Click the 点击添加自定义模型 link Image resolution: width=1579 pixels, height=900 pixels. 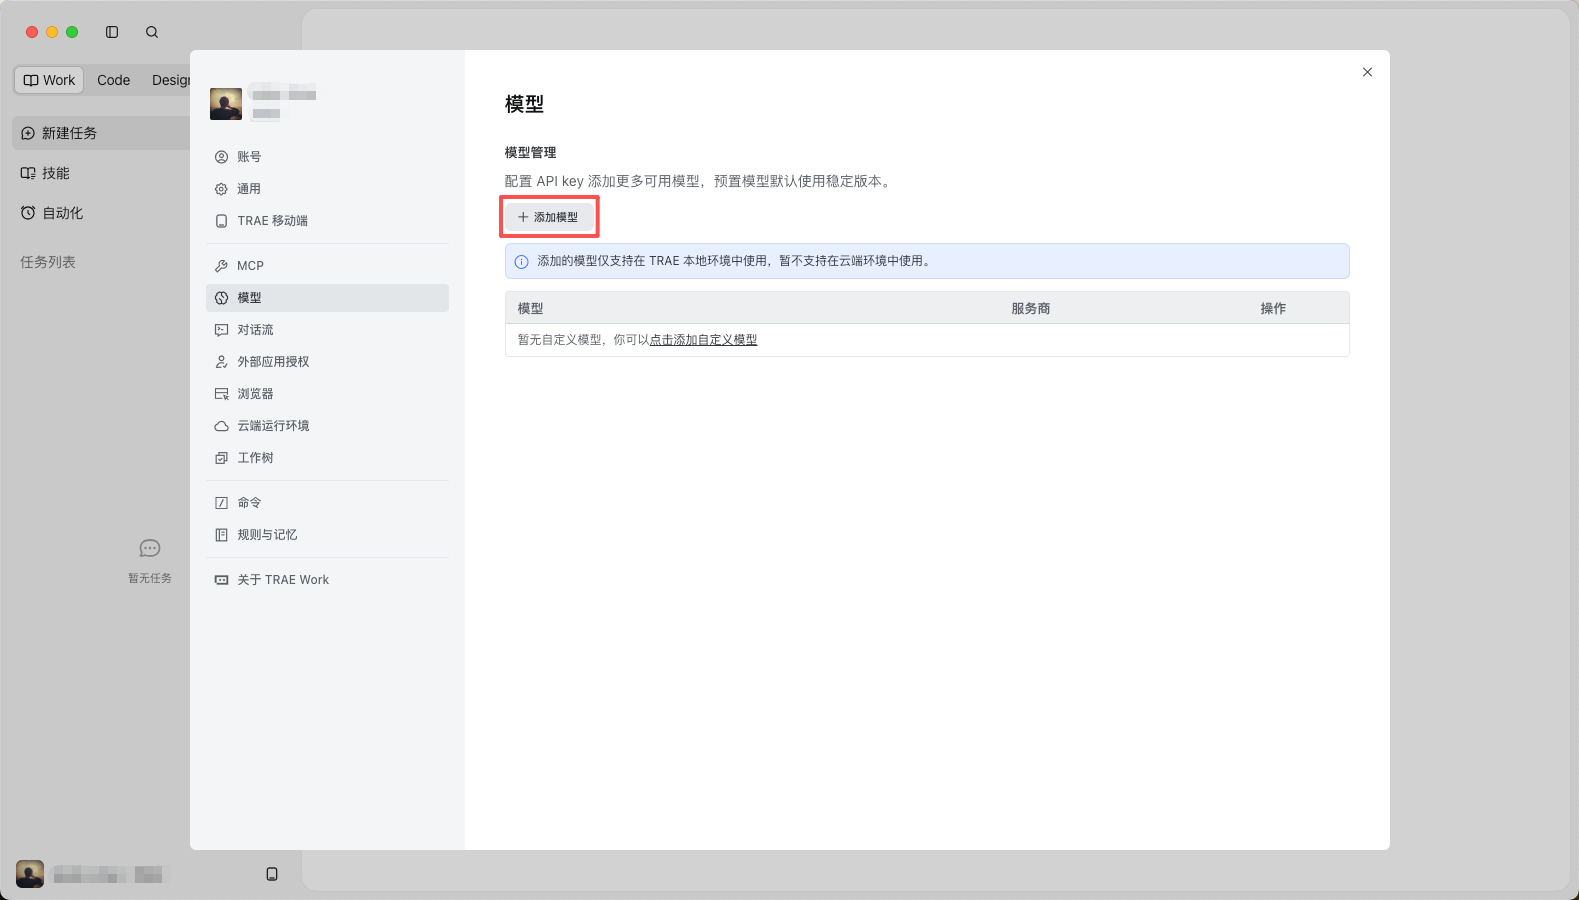703,340
